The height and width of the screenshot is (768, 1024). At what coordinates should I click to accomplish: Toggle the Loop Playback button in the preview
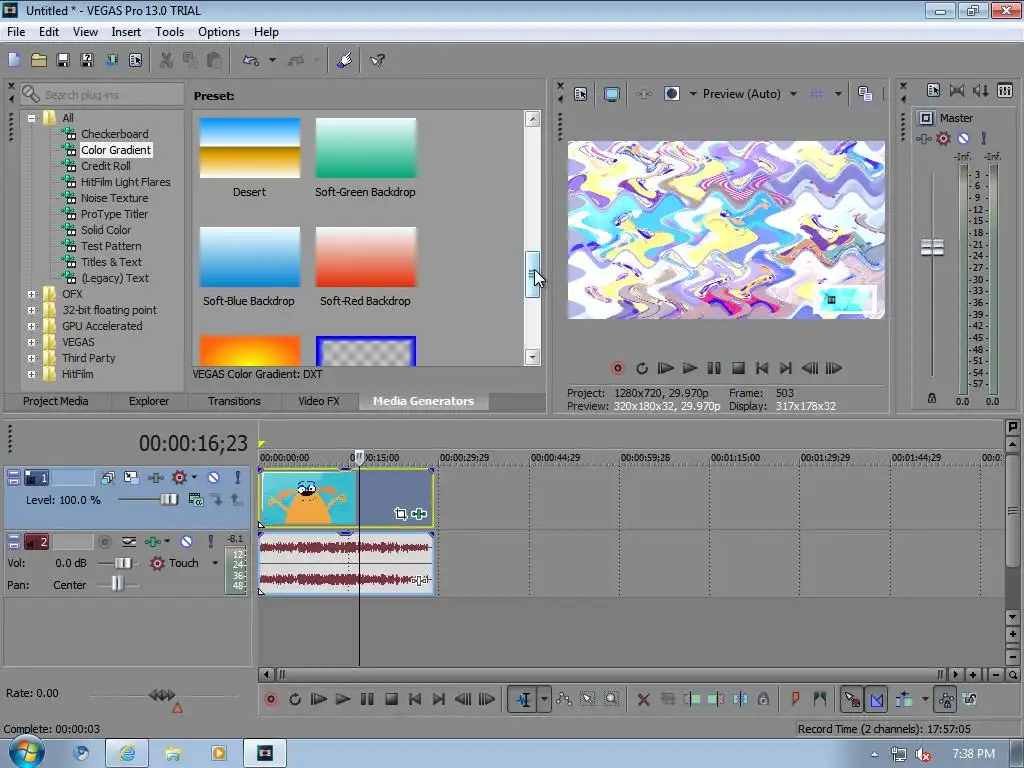tap(641, 368)
